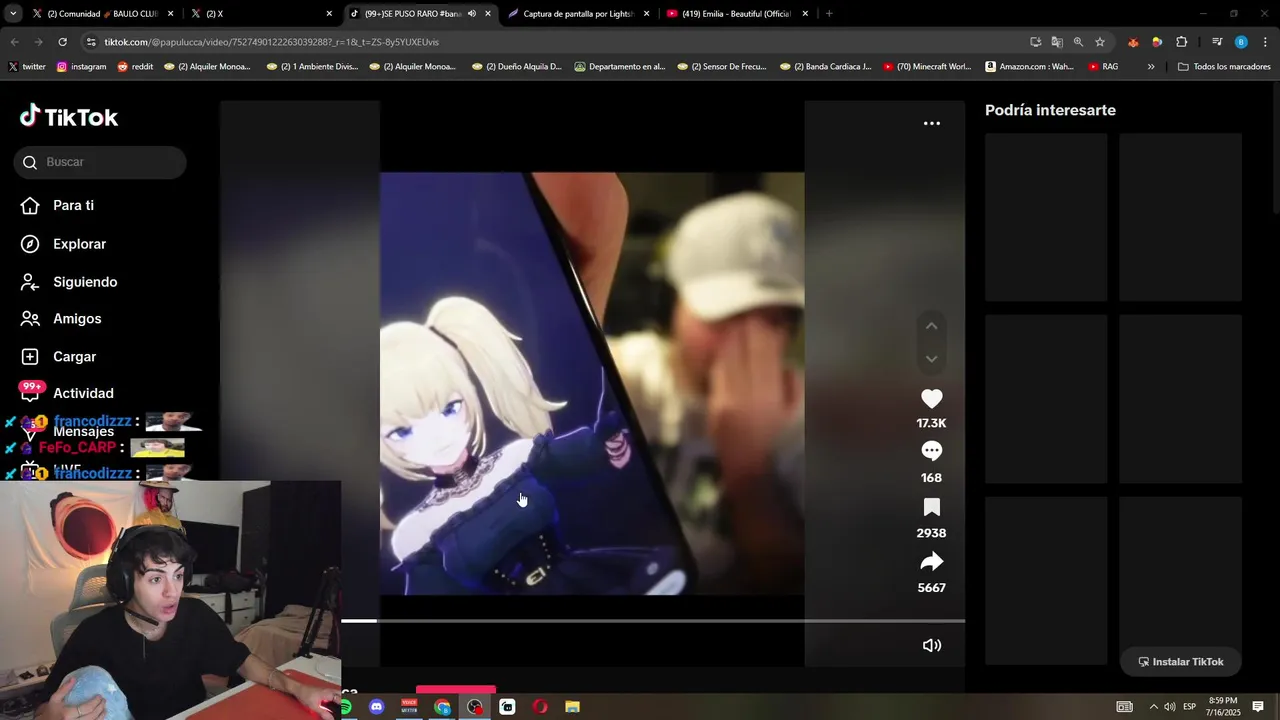Open Chrome from taskbar
The image size is (1280, 720).
click(442, 707)
